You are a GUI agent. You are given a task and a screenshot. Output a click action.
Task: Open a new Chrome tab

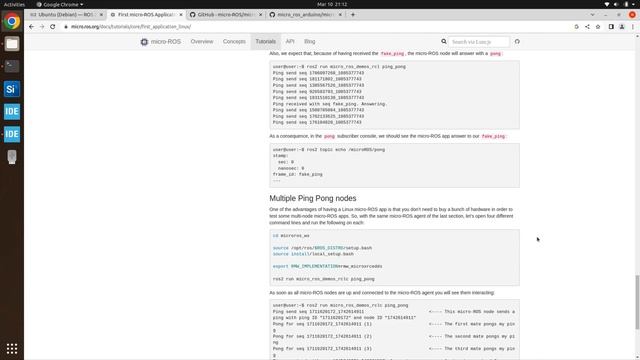pyautogui.click(x=353, y=15)
